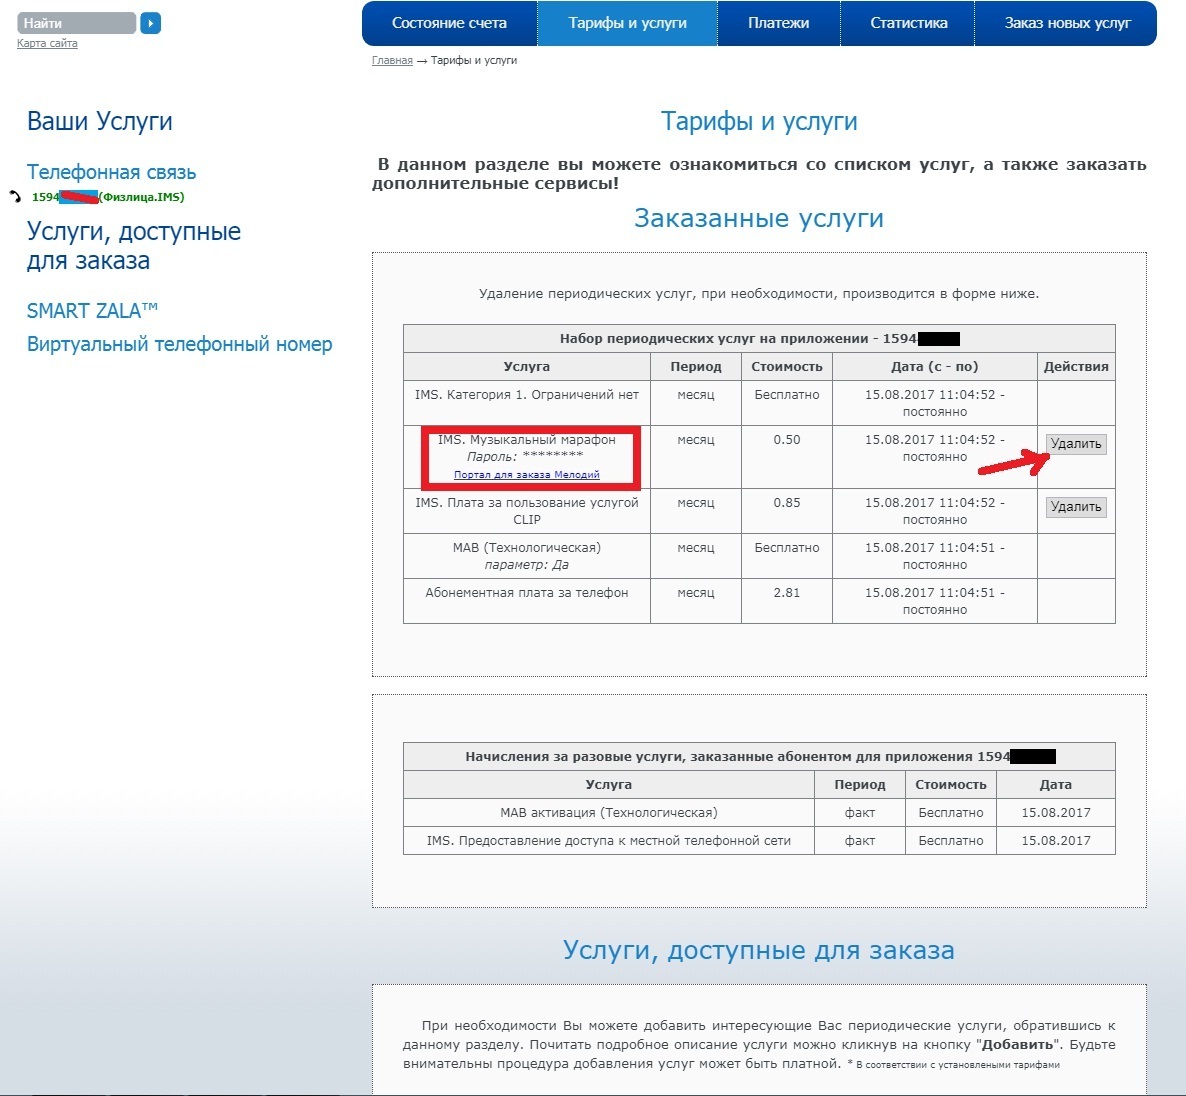Image resolution: width=1186 pixels, height=1096 pixels.
Task: Open Виртуальный телефонный номер link
Action: pyautogui.click(x=179, y=344)
